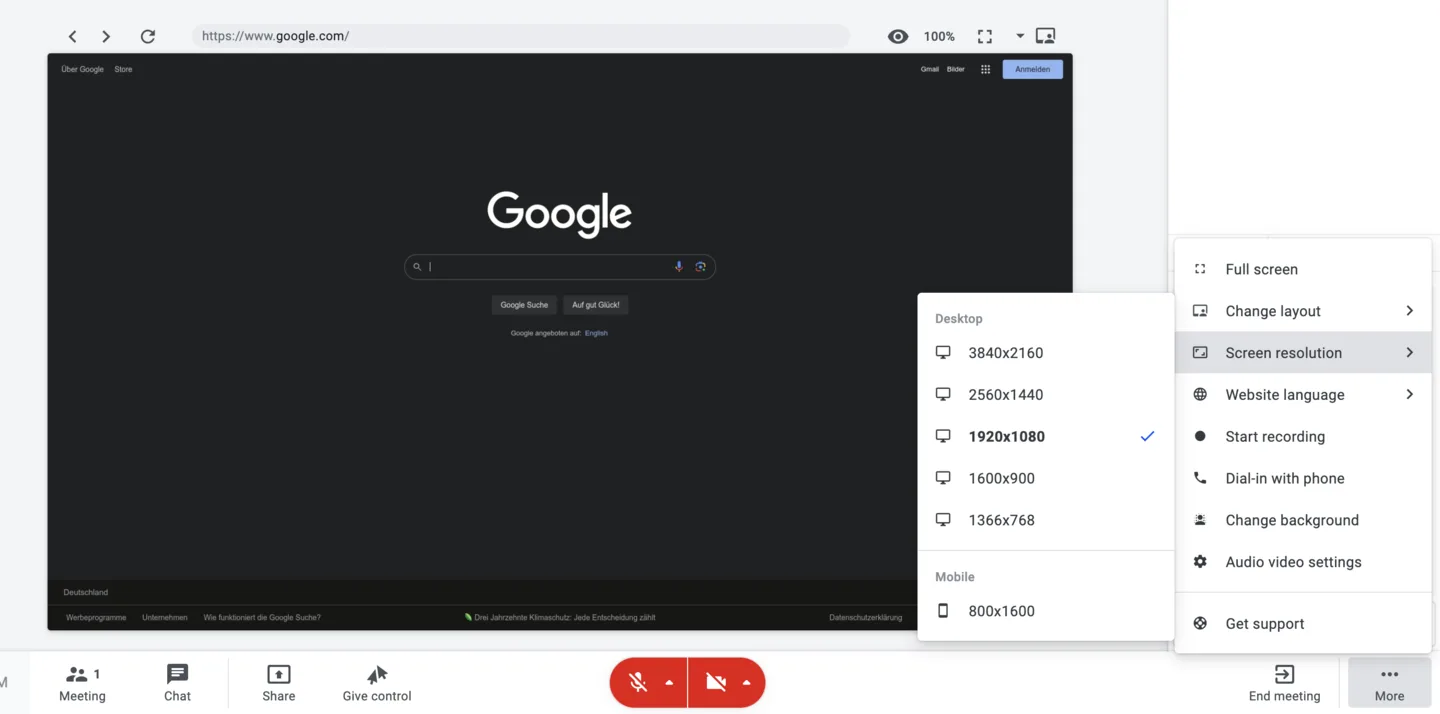Toggle the eye view-only icon
Image resolution: width=1440 pixels, height=714 pixels.
point(898,36)
